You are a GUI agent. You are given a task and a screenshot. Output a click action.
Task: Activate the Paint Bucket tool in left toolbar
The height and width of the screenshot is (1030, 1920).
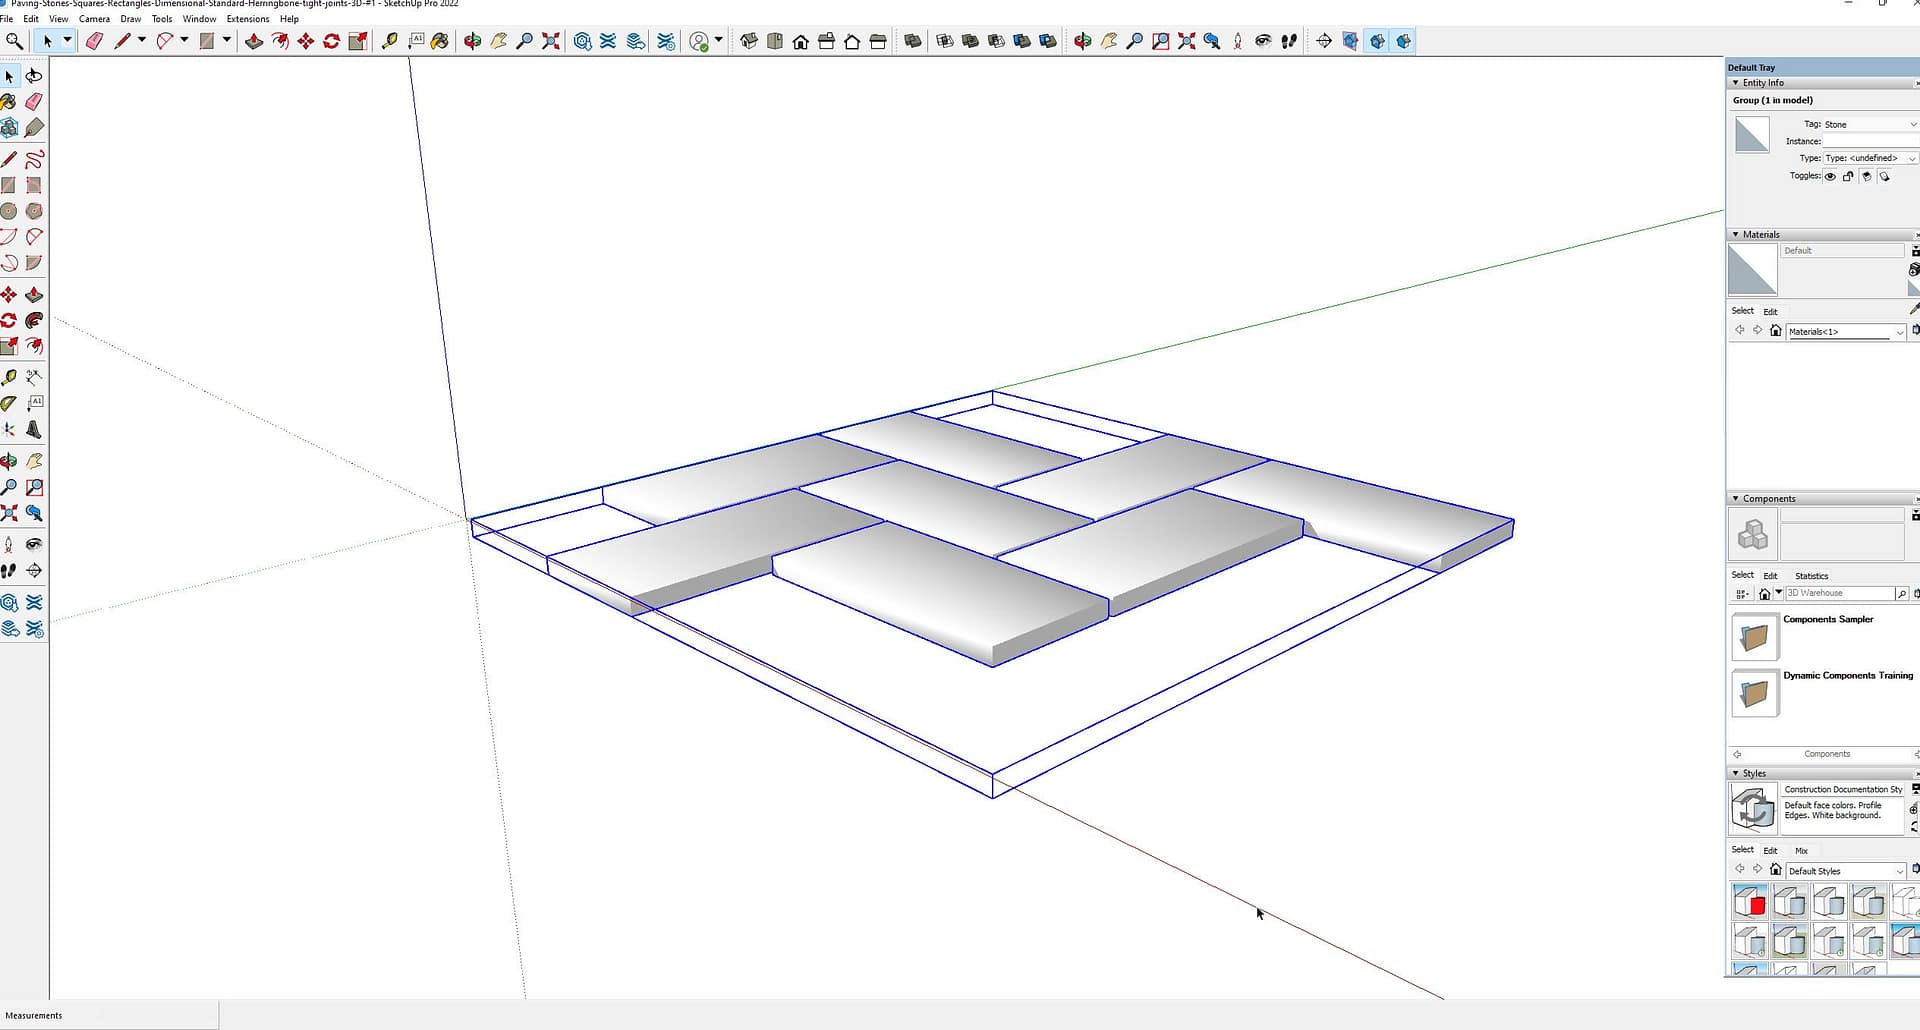(9, 102)
